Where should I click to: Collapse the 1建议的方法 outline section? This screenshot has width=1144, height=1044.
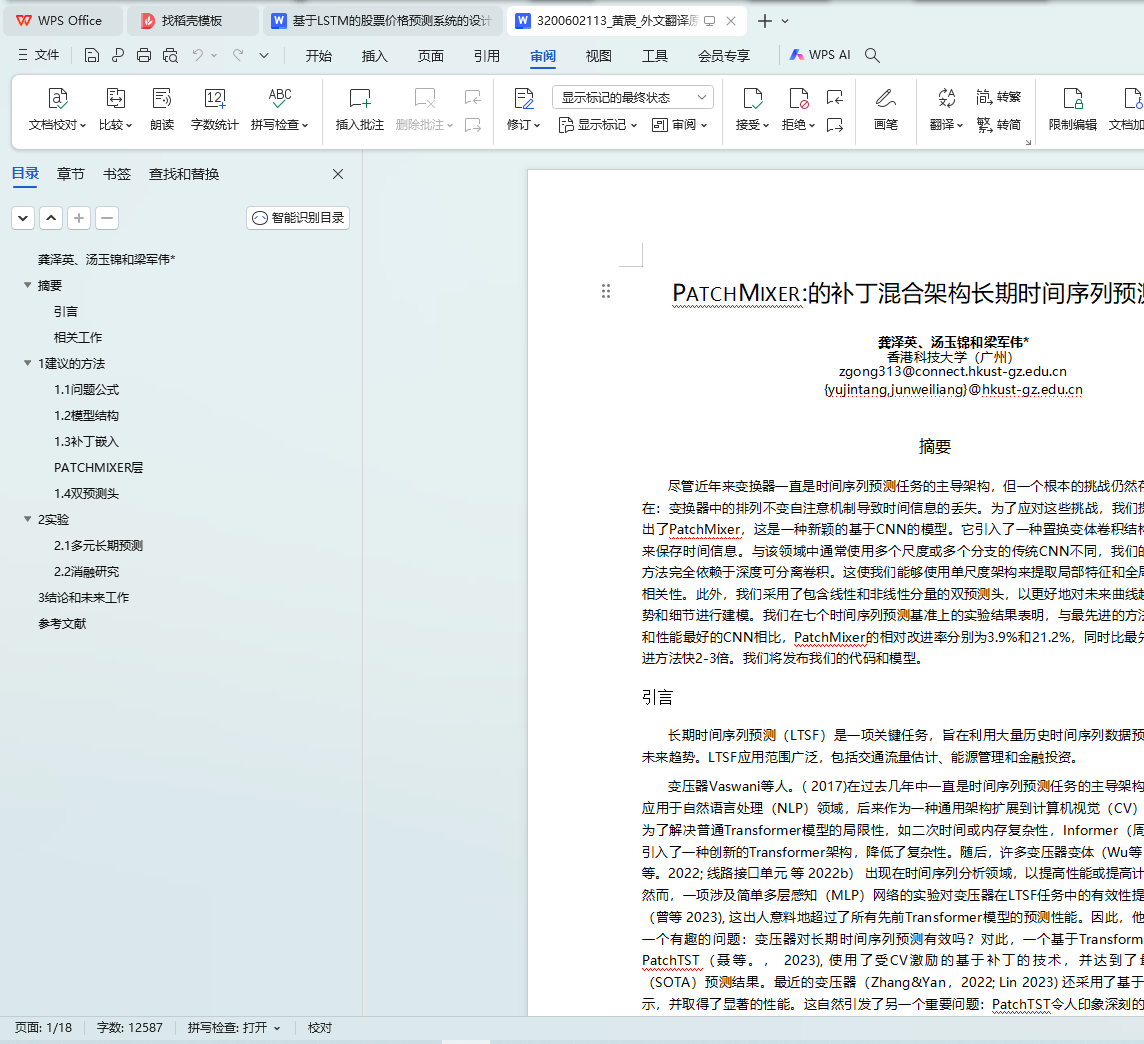[28, 363]
